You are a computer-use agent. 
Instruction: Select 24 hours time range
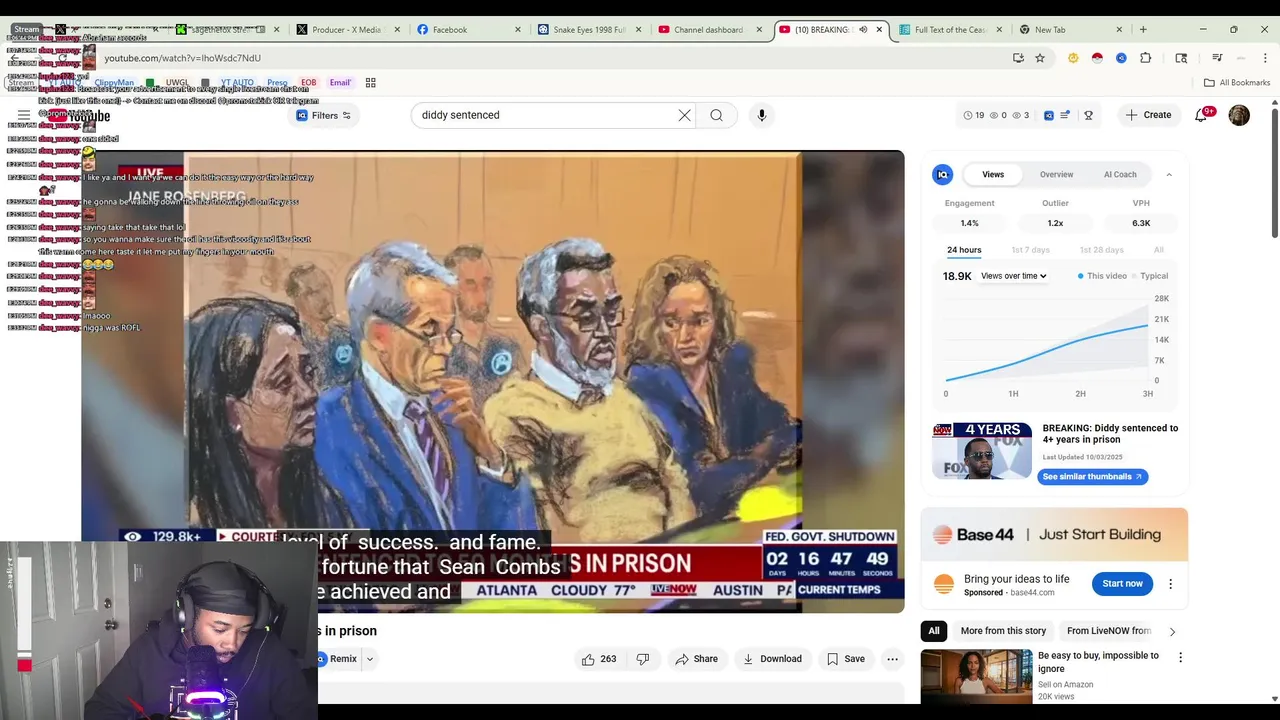964,250
